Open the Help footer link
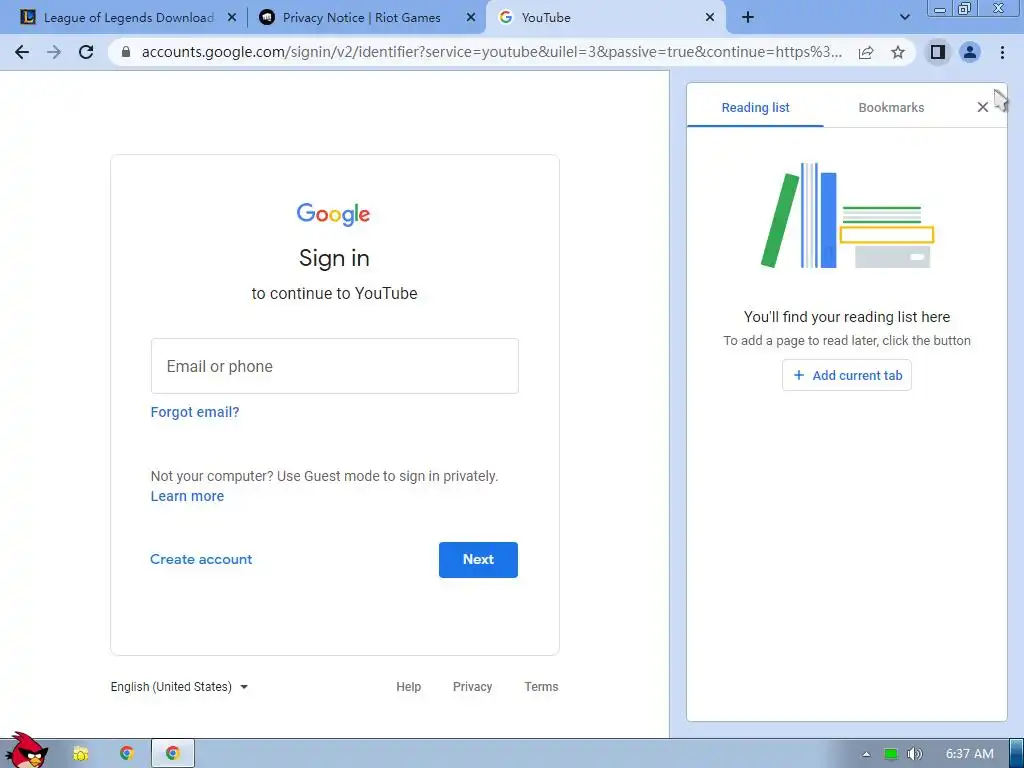The image size is (1024, 768). tap(409, 687)
